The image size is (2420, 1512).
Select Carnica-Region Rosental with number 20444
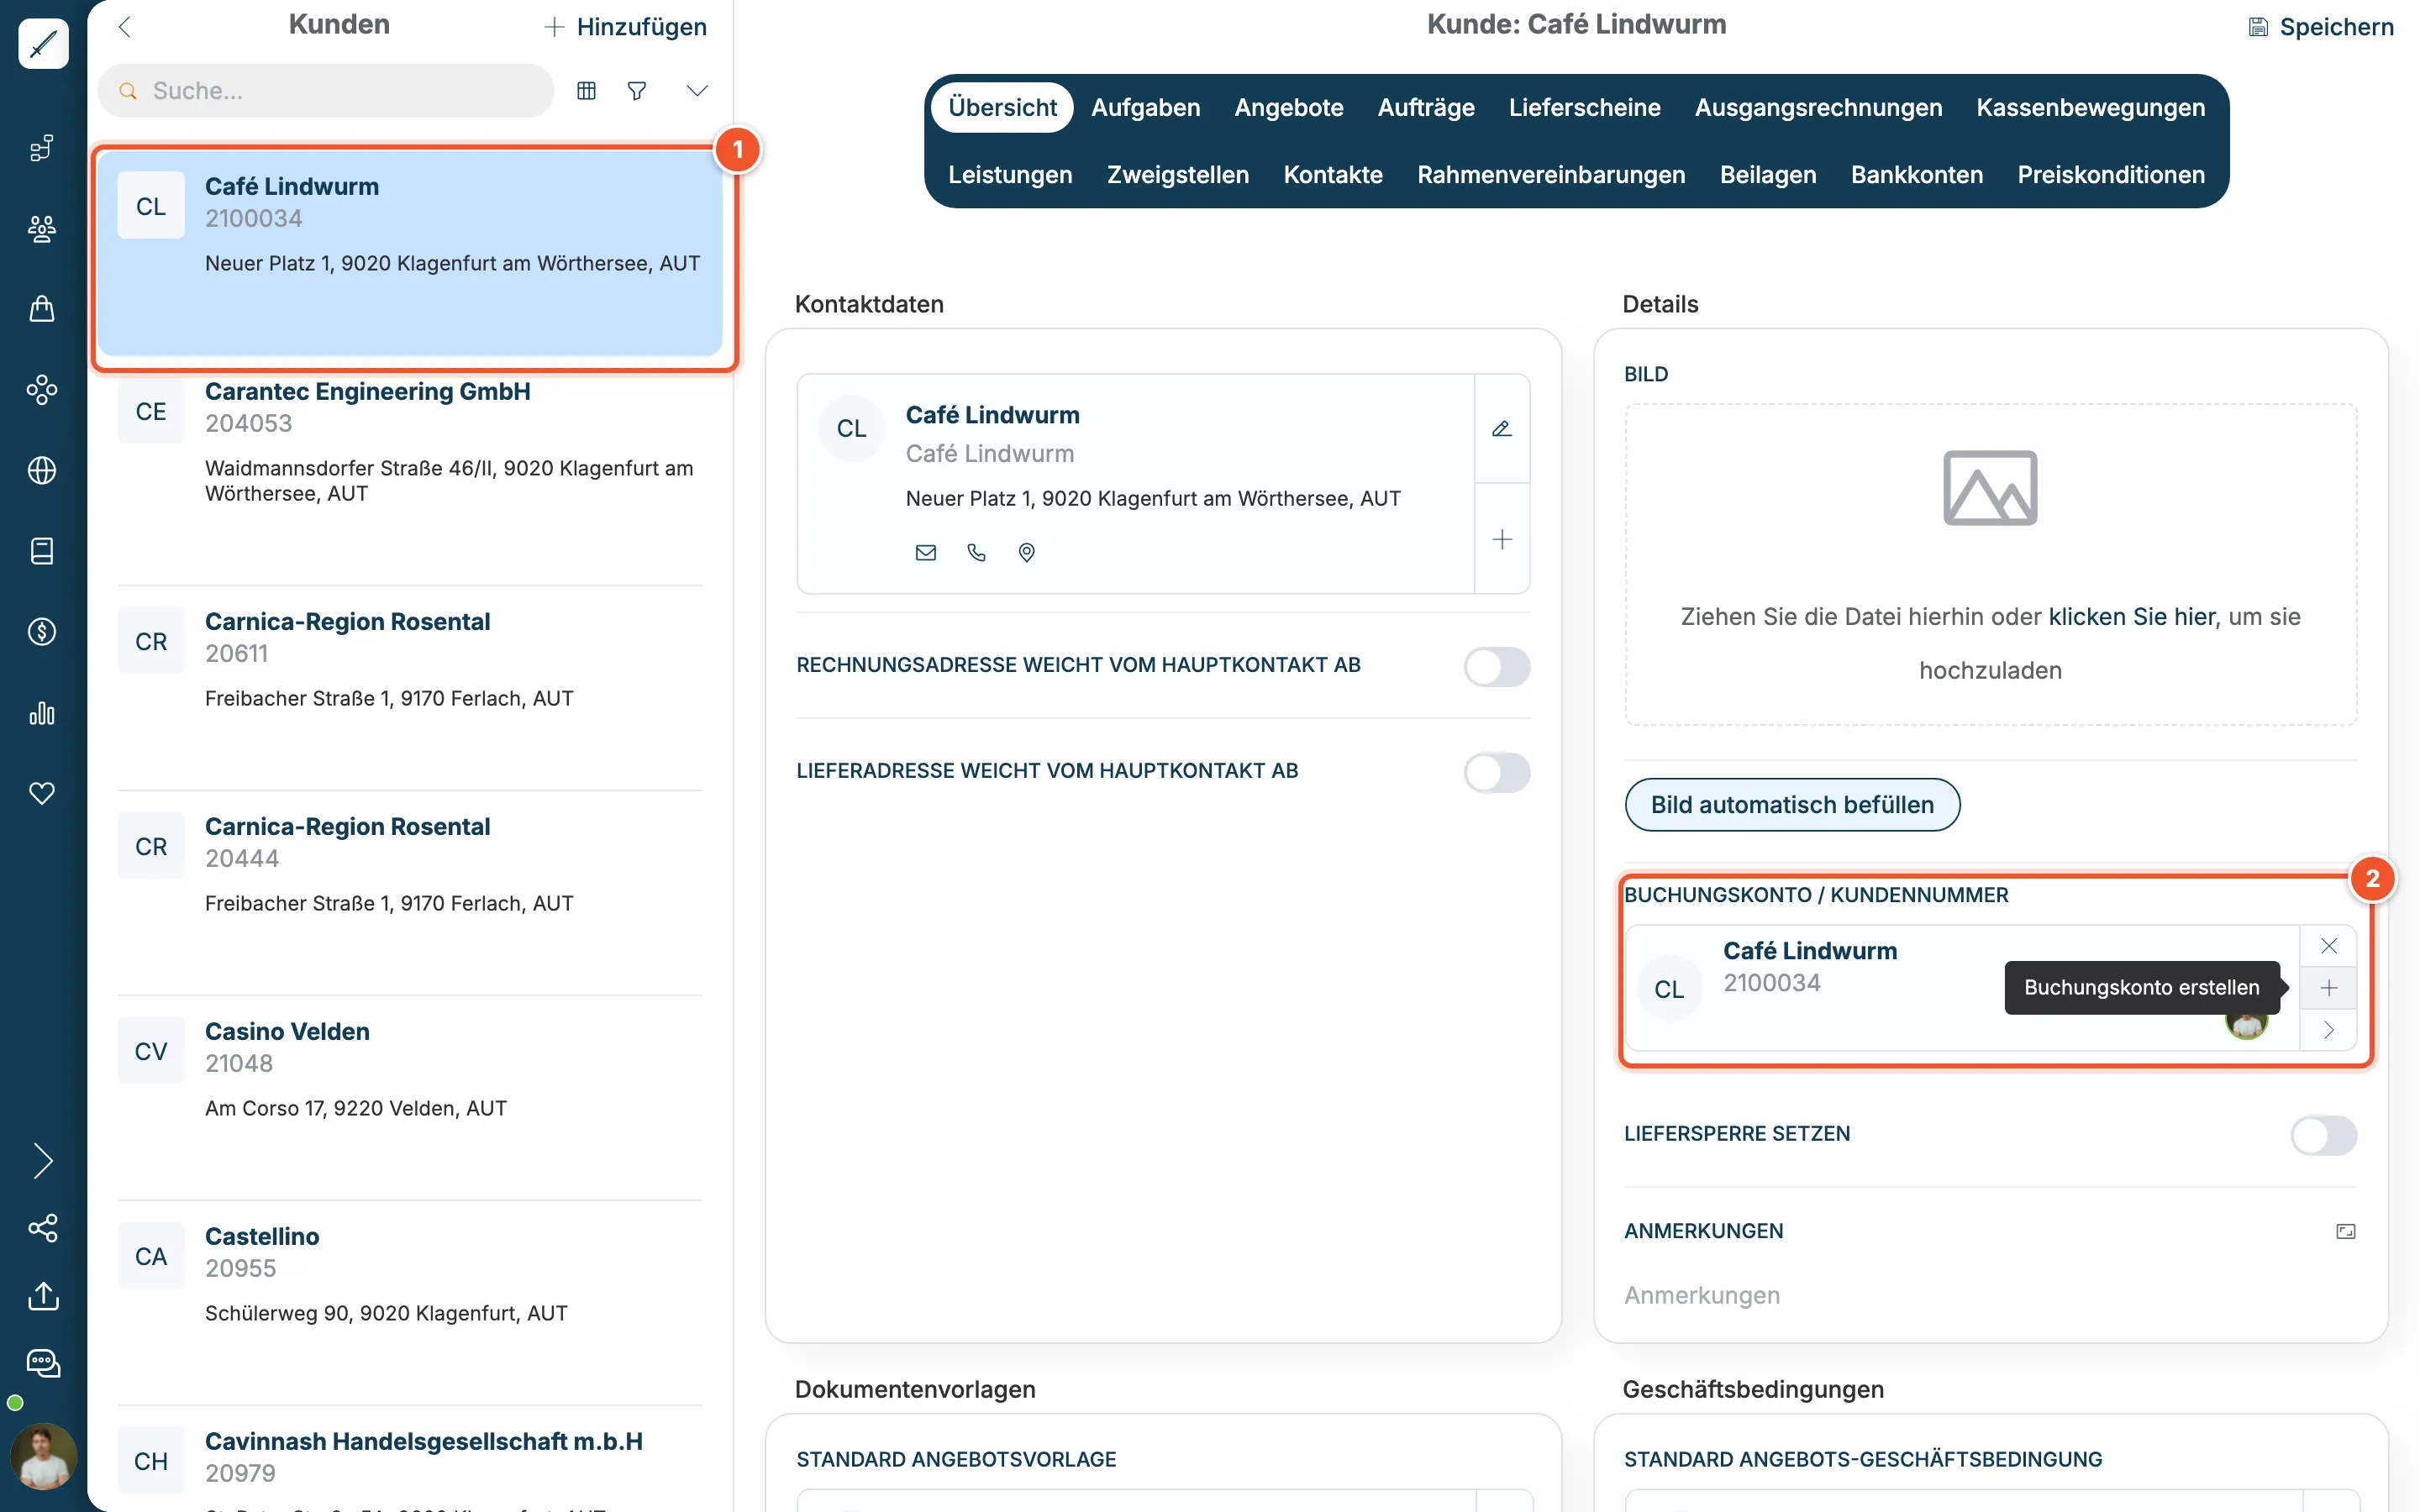(410, 892)
